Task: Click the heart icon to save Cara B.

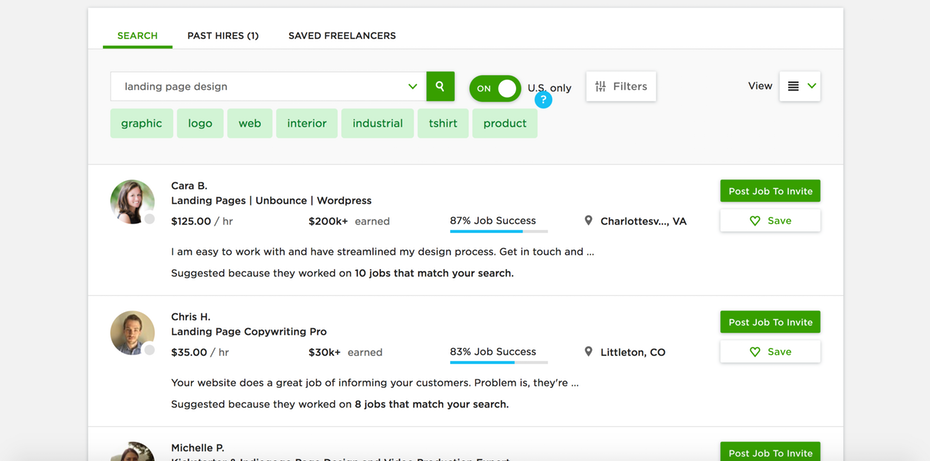Action: click(755, 221)
